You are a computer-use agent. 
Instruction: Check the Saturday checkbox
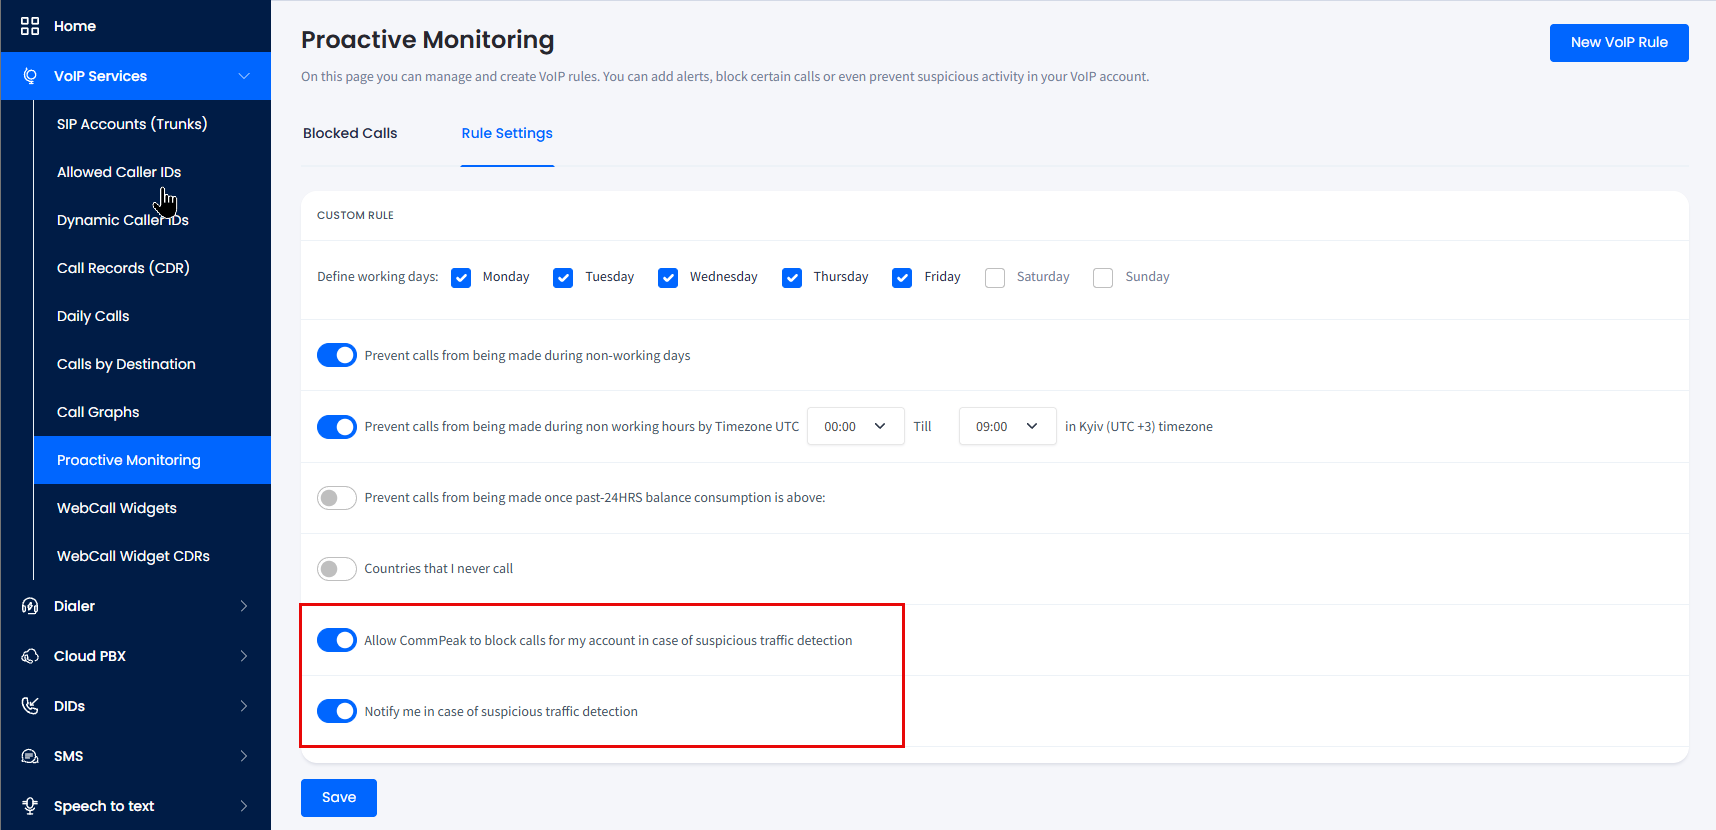(x=995, y=278)
